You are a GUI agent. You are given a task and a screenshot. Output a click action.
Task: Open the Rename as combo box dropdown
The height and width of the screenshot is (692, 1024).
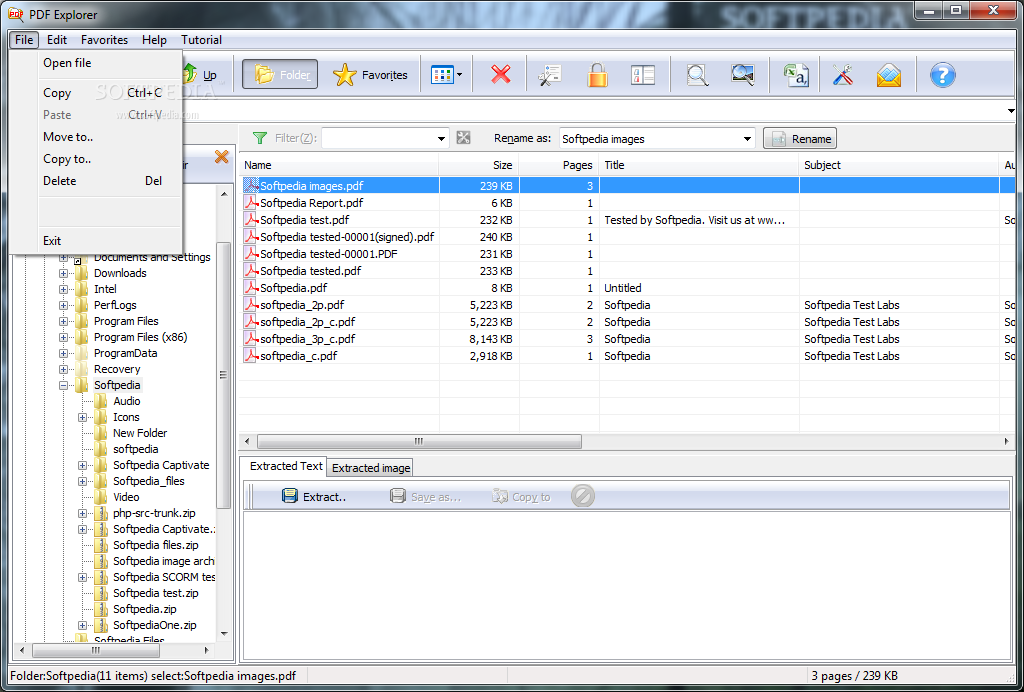pos(748,138)
